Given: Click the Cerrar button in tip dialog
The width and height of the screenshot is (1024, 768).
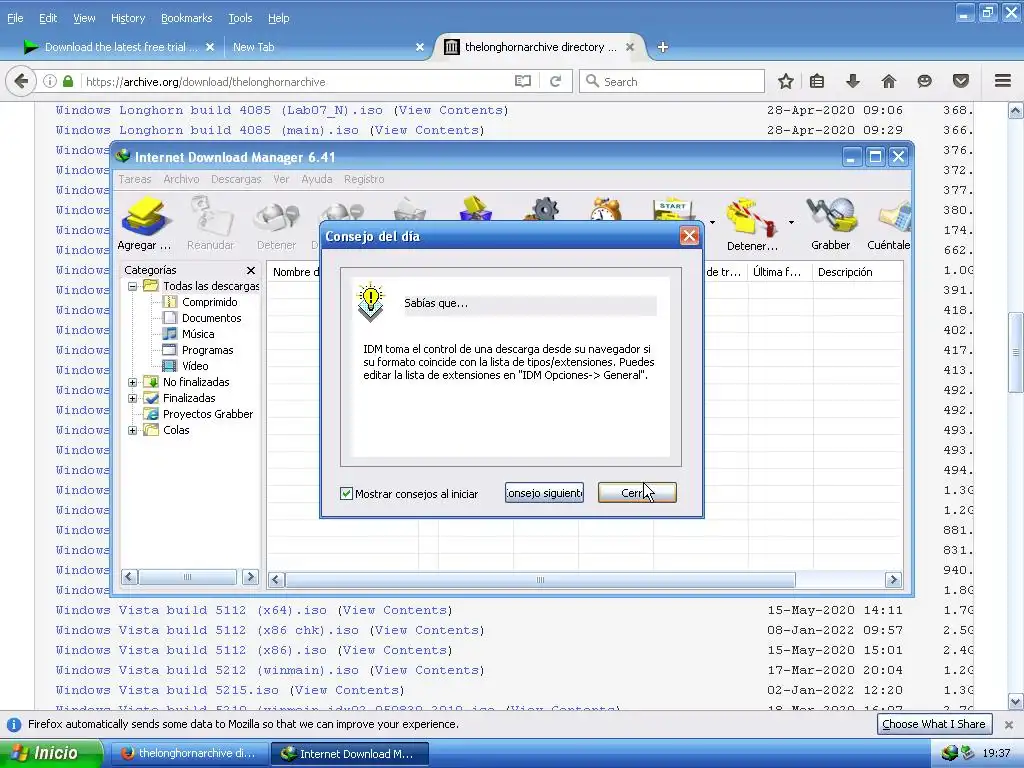Looking at the screenshot, I should click(x=637, y=493).
